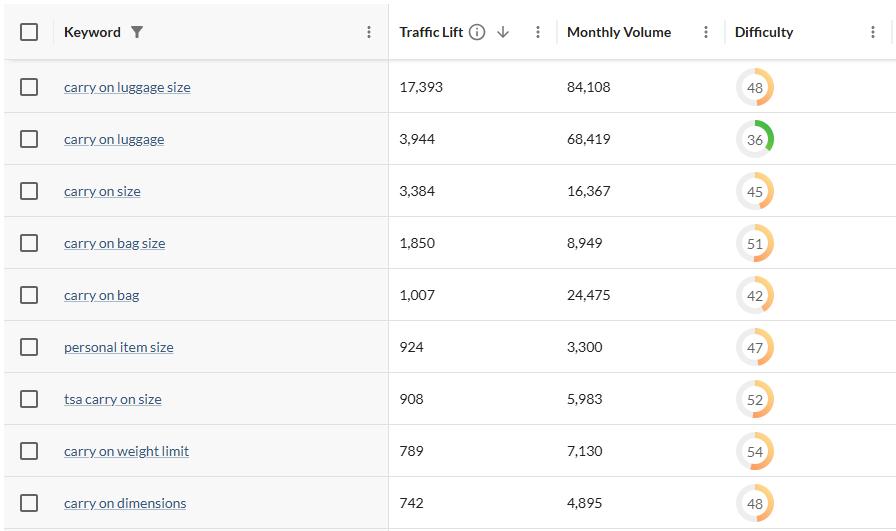Click the Traffic Lift info icon
This screenshot has height=531, width=896.
(x=477, y=32)
